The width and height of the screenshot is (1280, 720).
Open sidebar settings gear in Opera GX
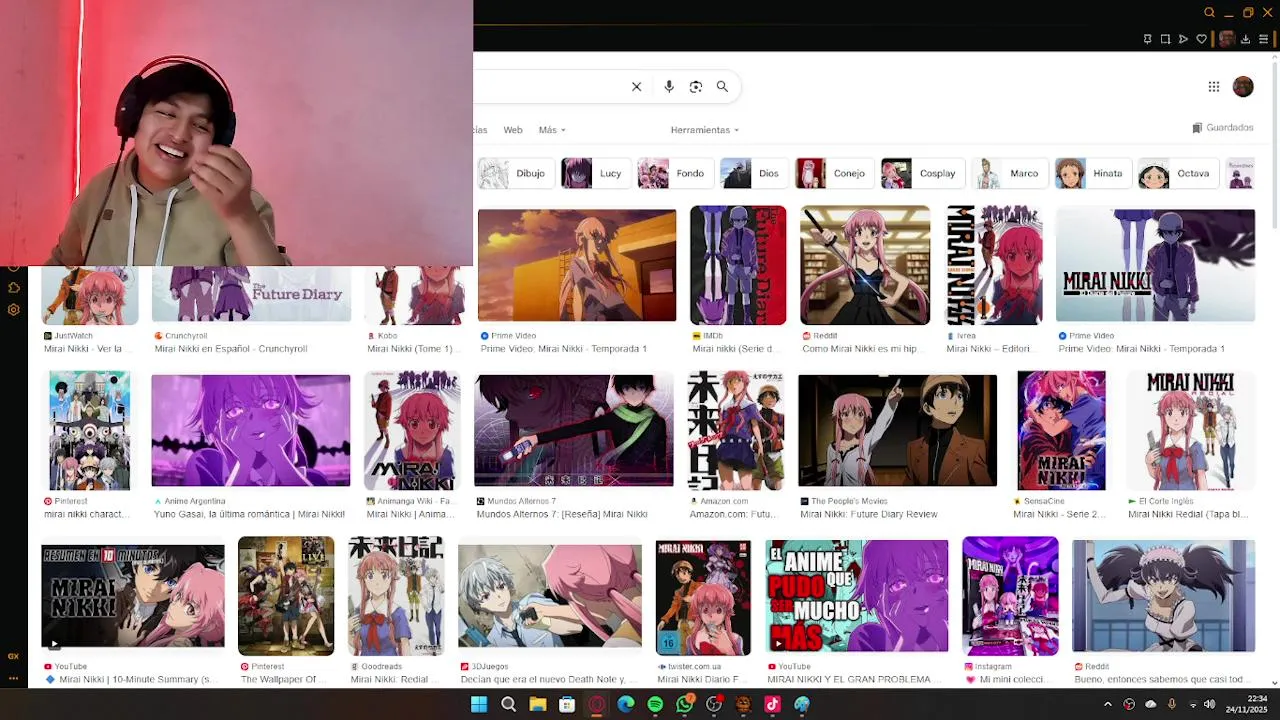(13, 310)
